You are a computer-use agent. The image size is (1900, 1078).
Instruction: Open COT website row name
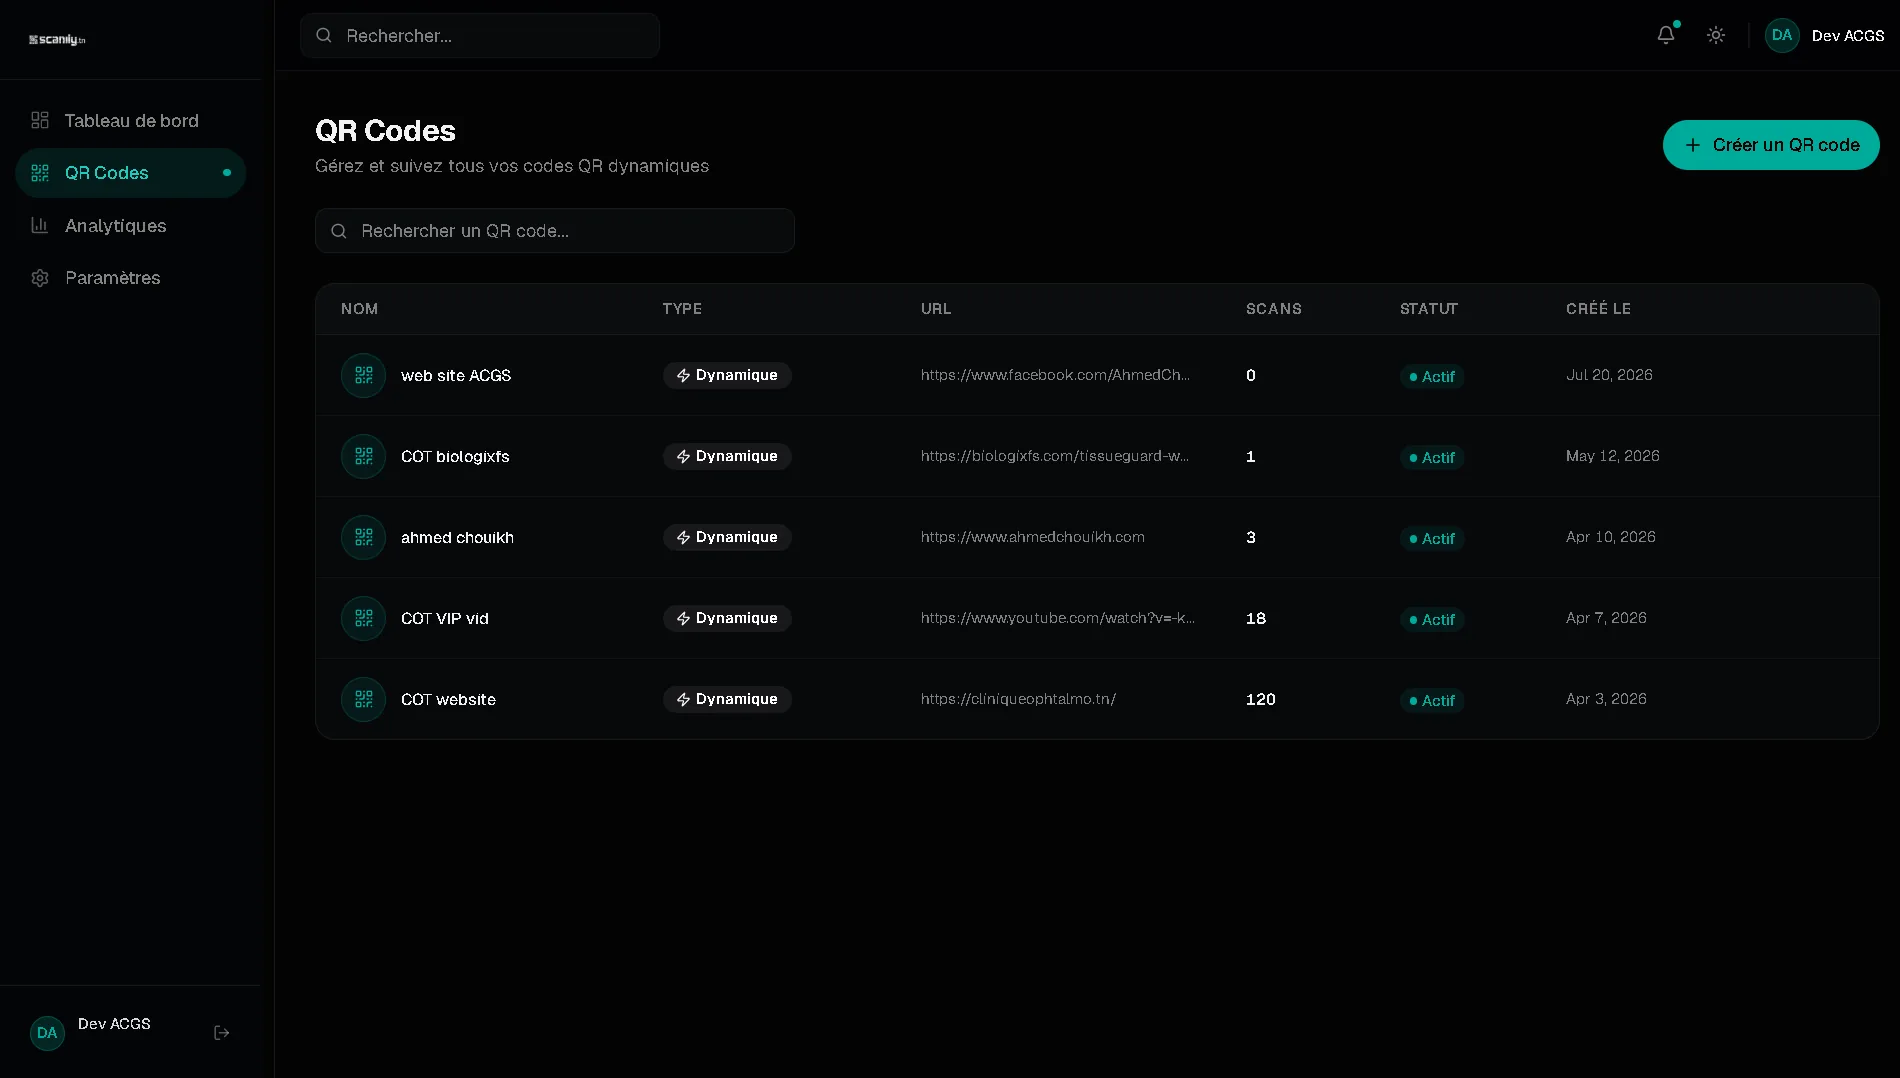click(448, 700)
